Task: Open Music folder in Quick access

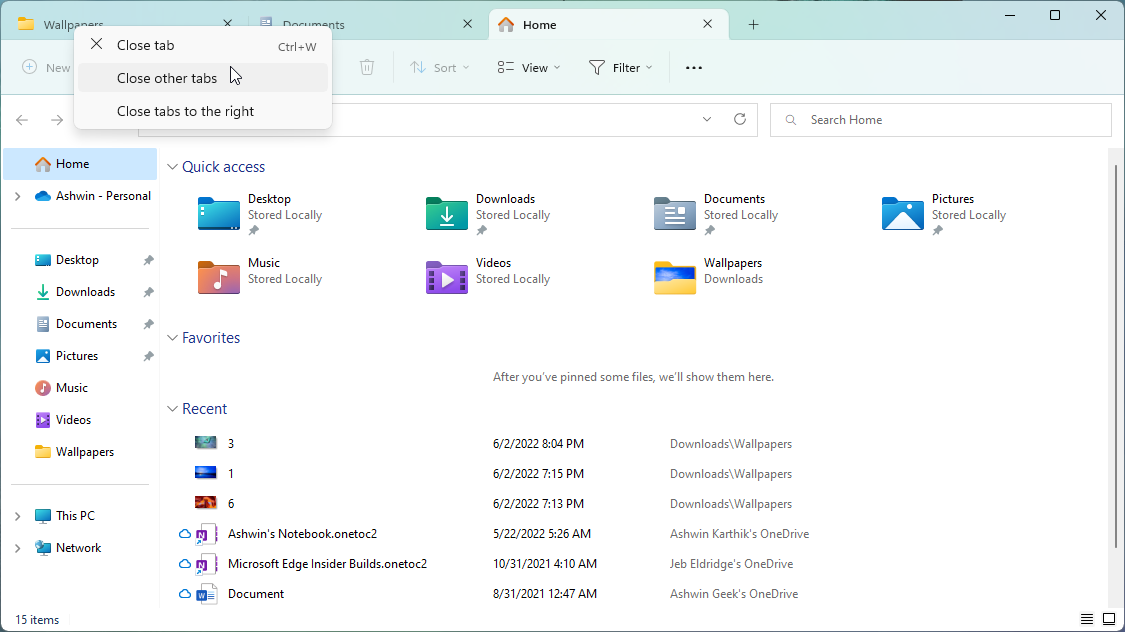Action: (x=260, y=275)
